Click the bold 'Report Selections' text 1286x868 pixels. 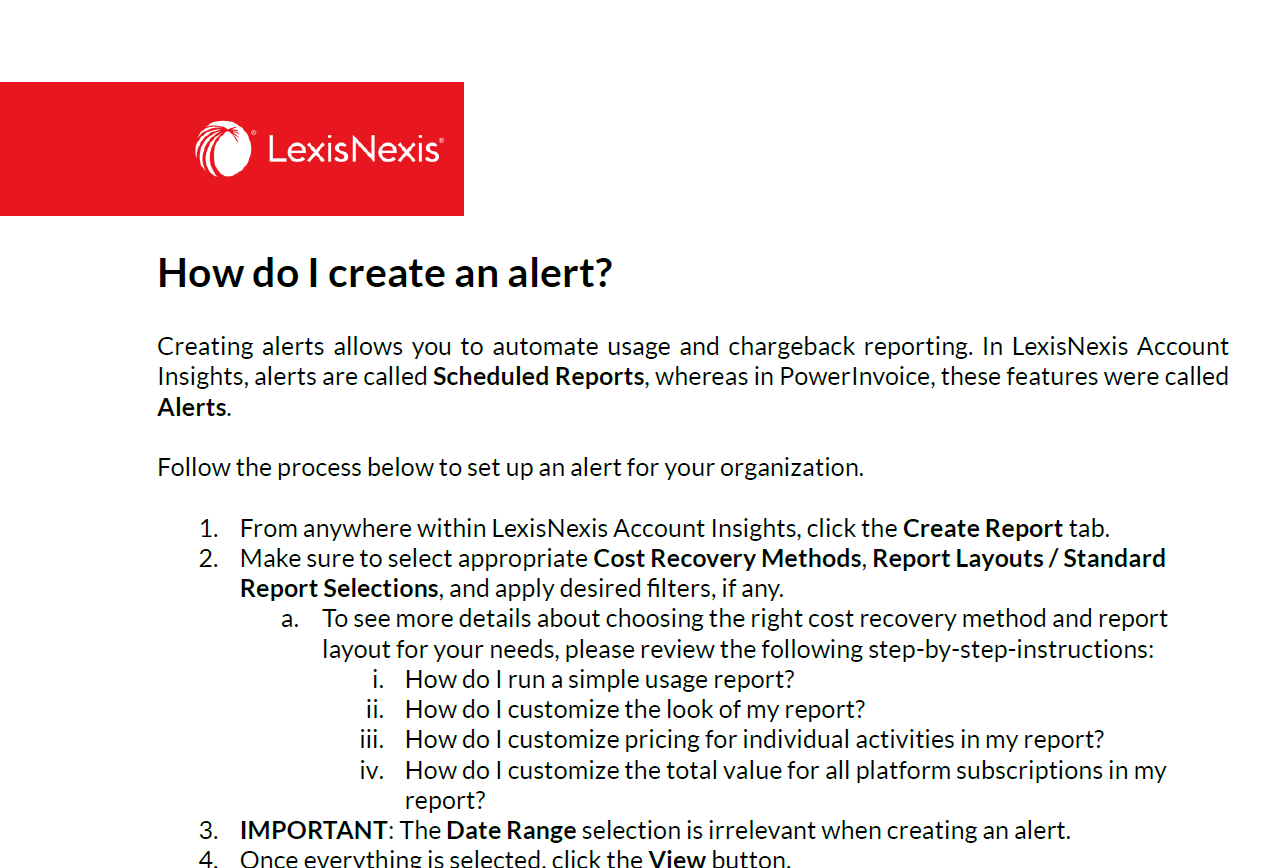pos(339,588)
